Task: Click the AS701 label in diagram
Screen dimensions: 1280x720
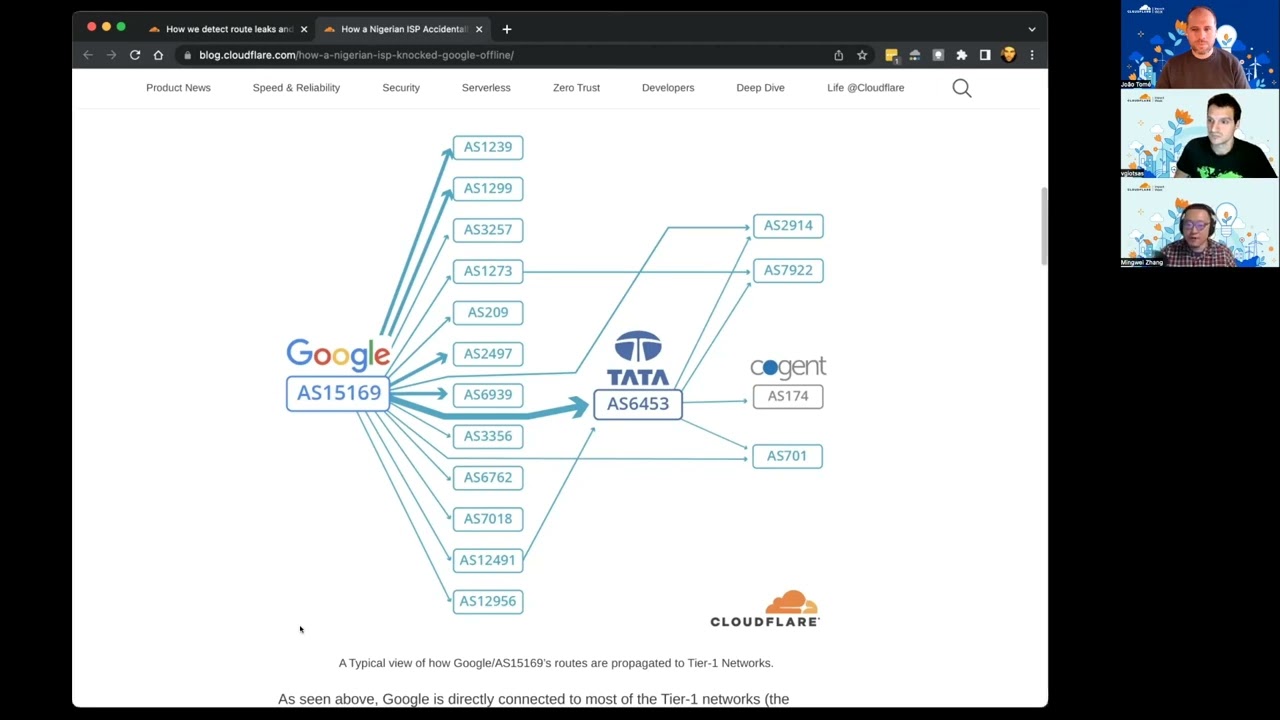Action: coord(787,456)
